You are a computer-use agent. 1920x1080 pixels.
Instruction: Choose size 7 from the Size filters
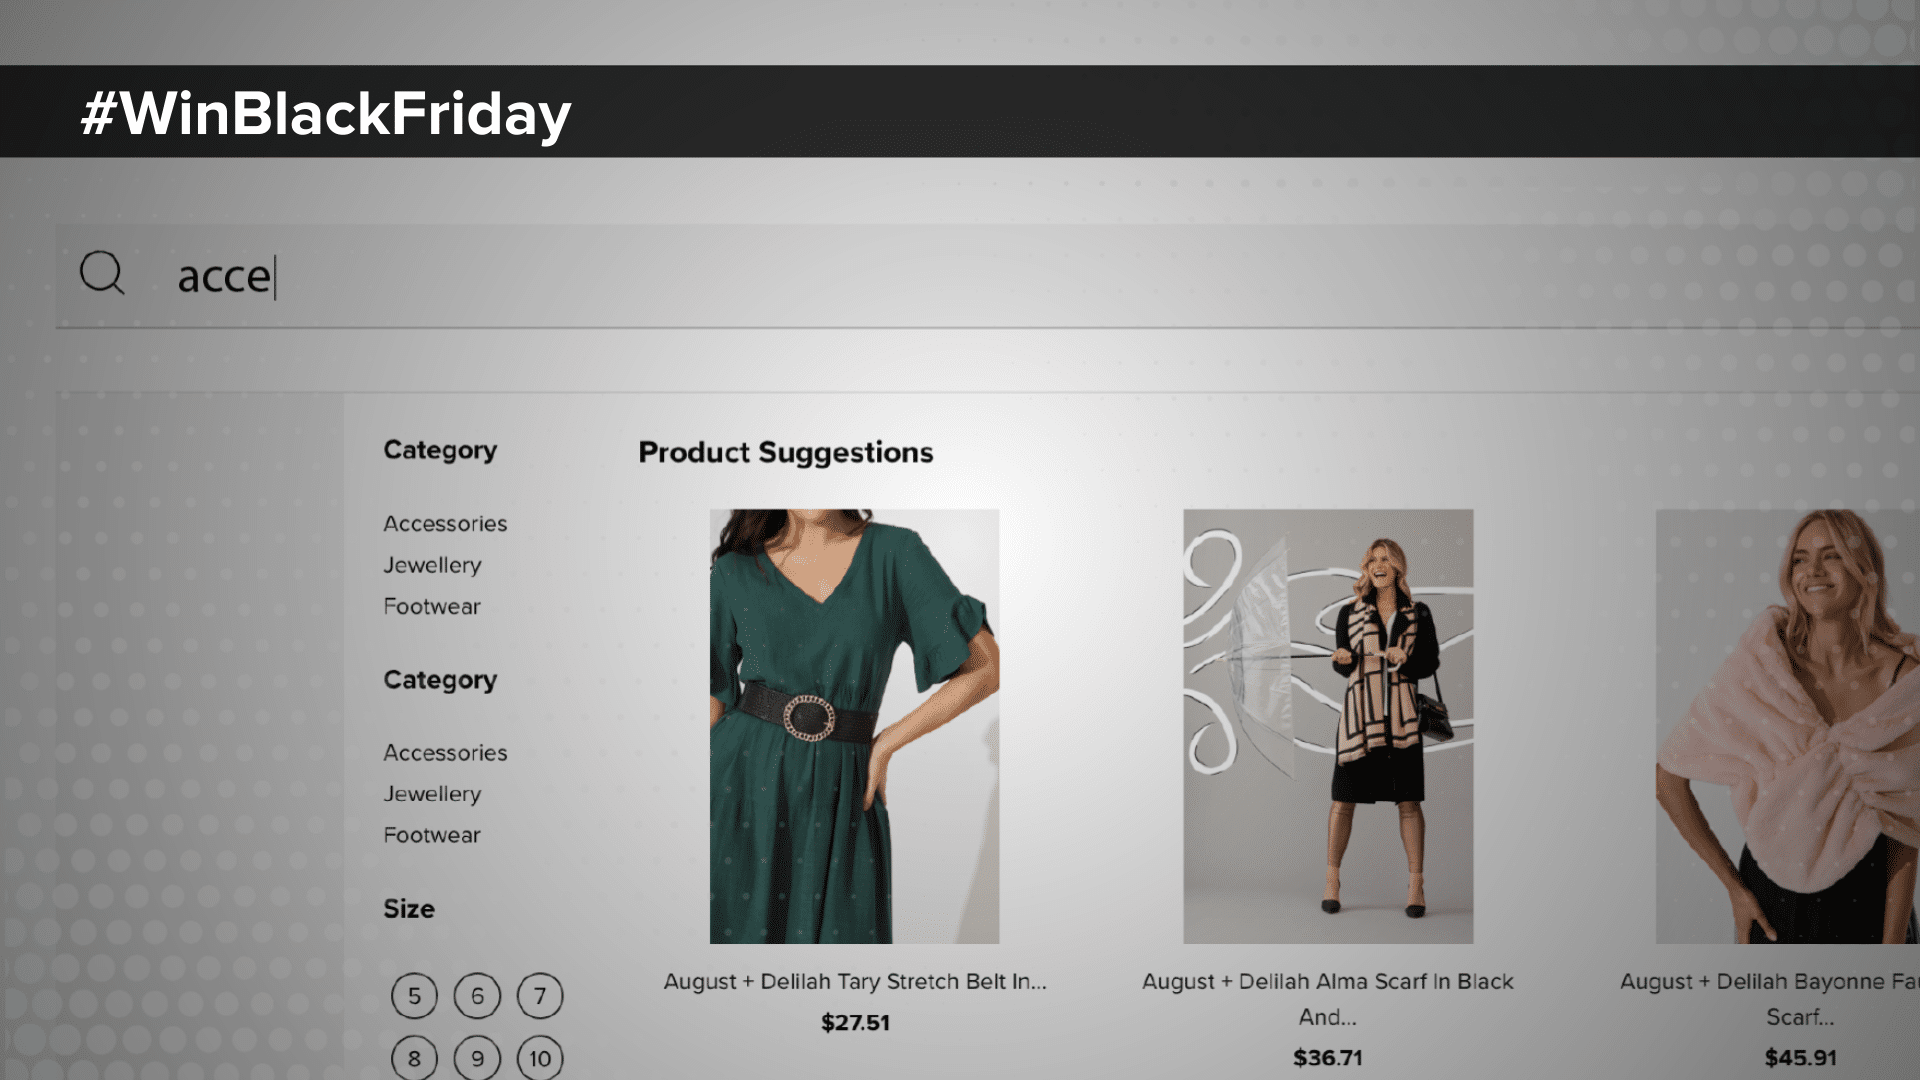[539, 995]
